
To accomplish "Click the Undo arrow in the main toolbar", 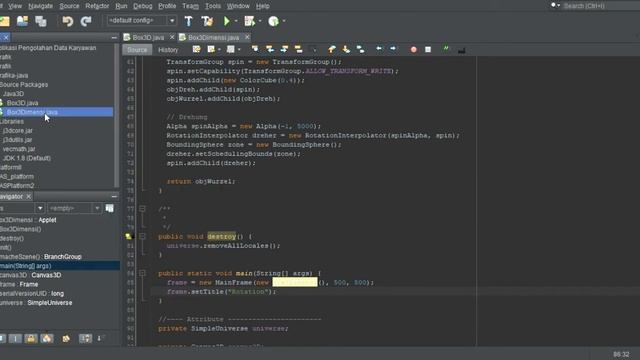I will 68,21.
